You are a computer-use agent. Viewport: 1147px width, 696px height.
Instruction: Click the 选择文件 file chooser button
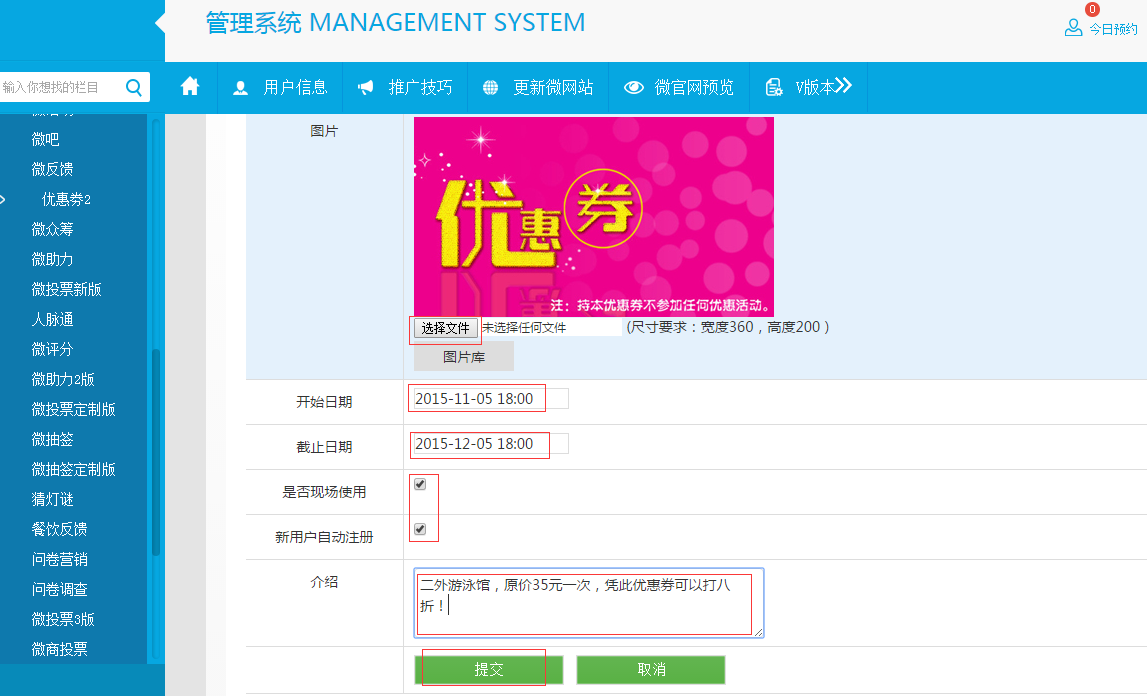pyautogui.click(x=445, y=328)
